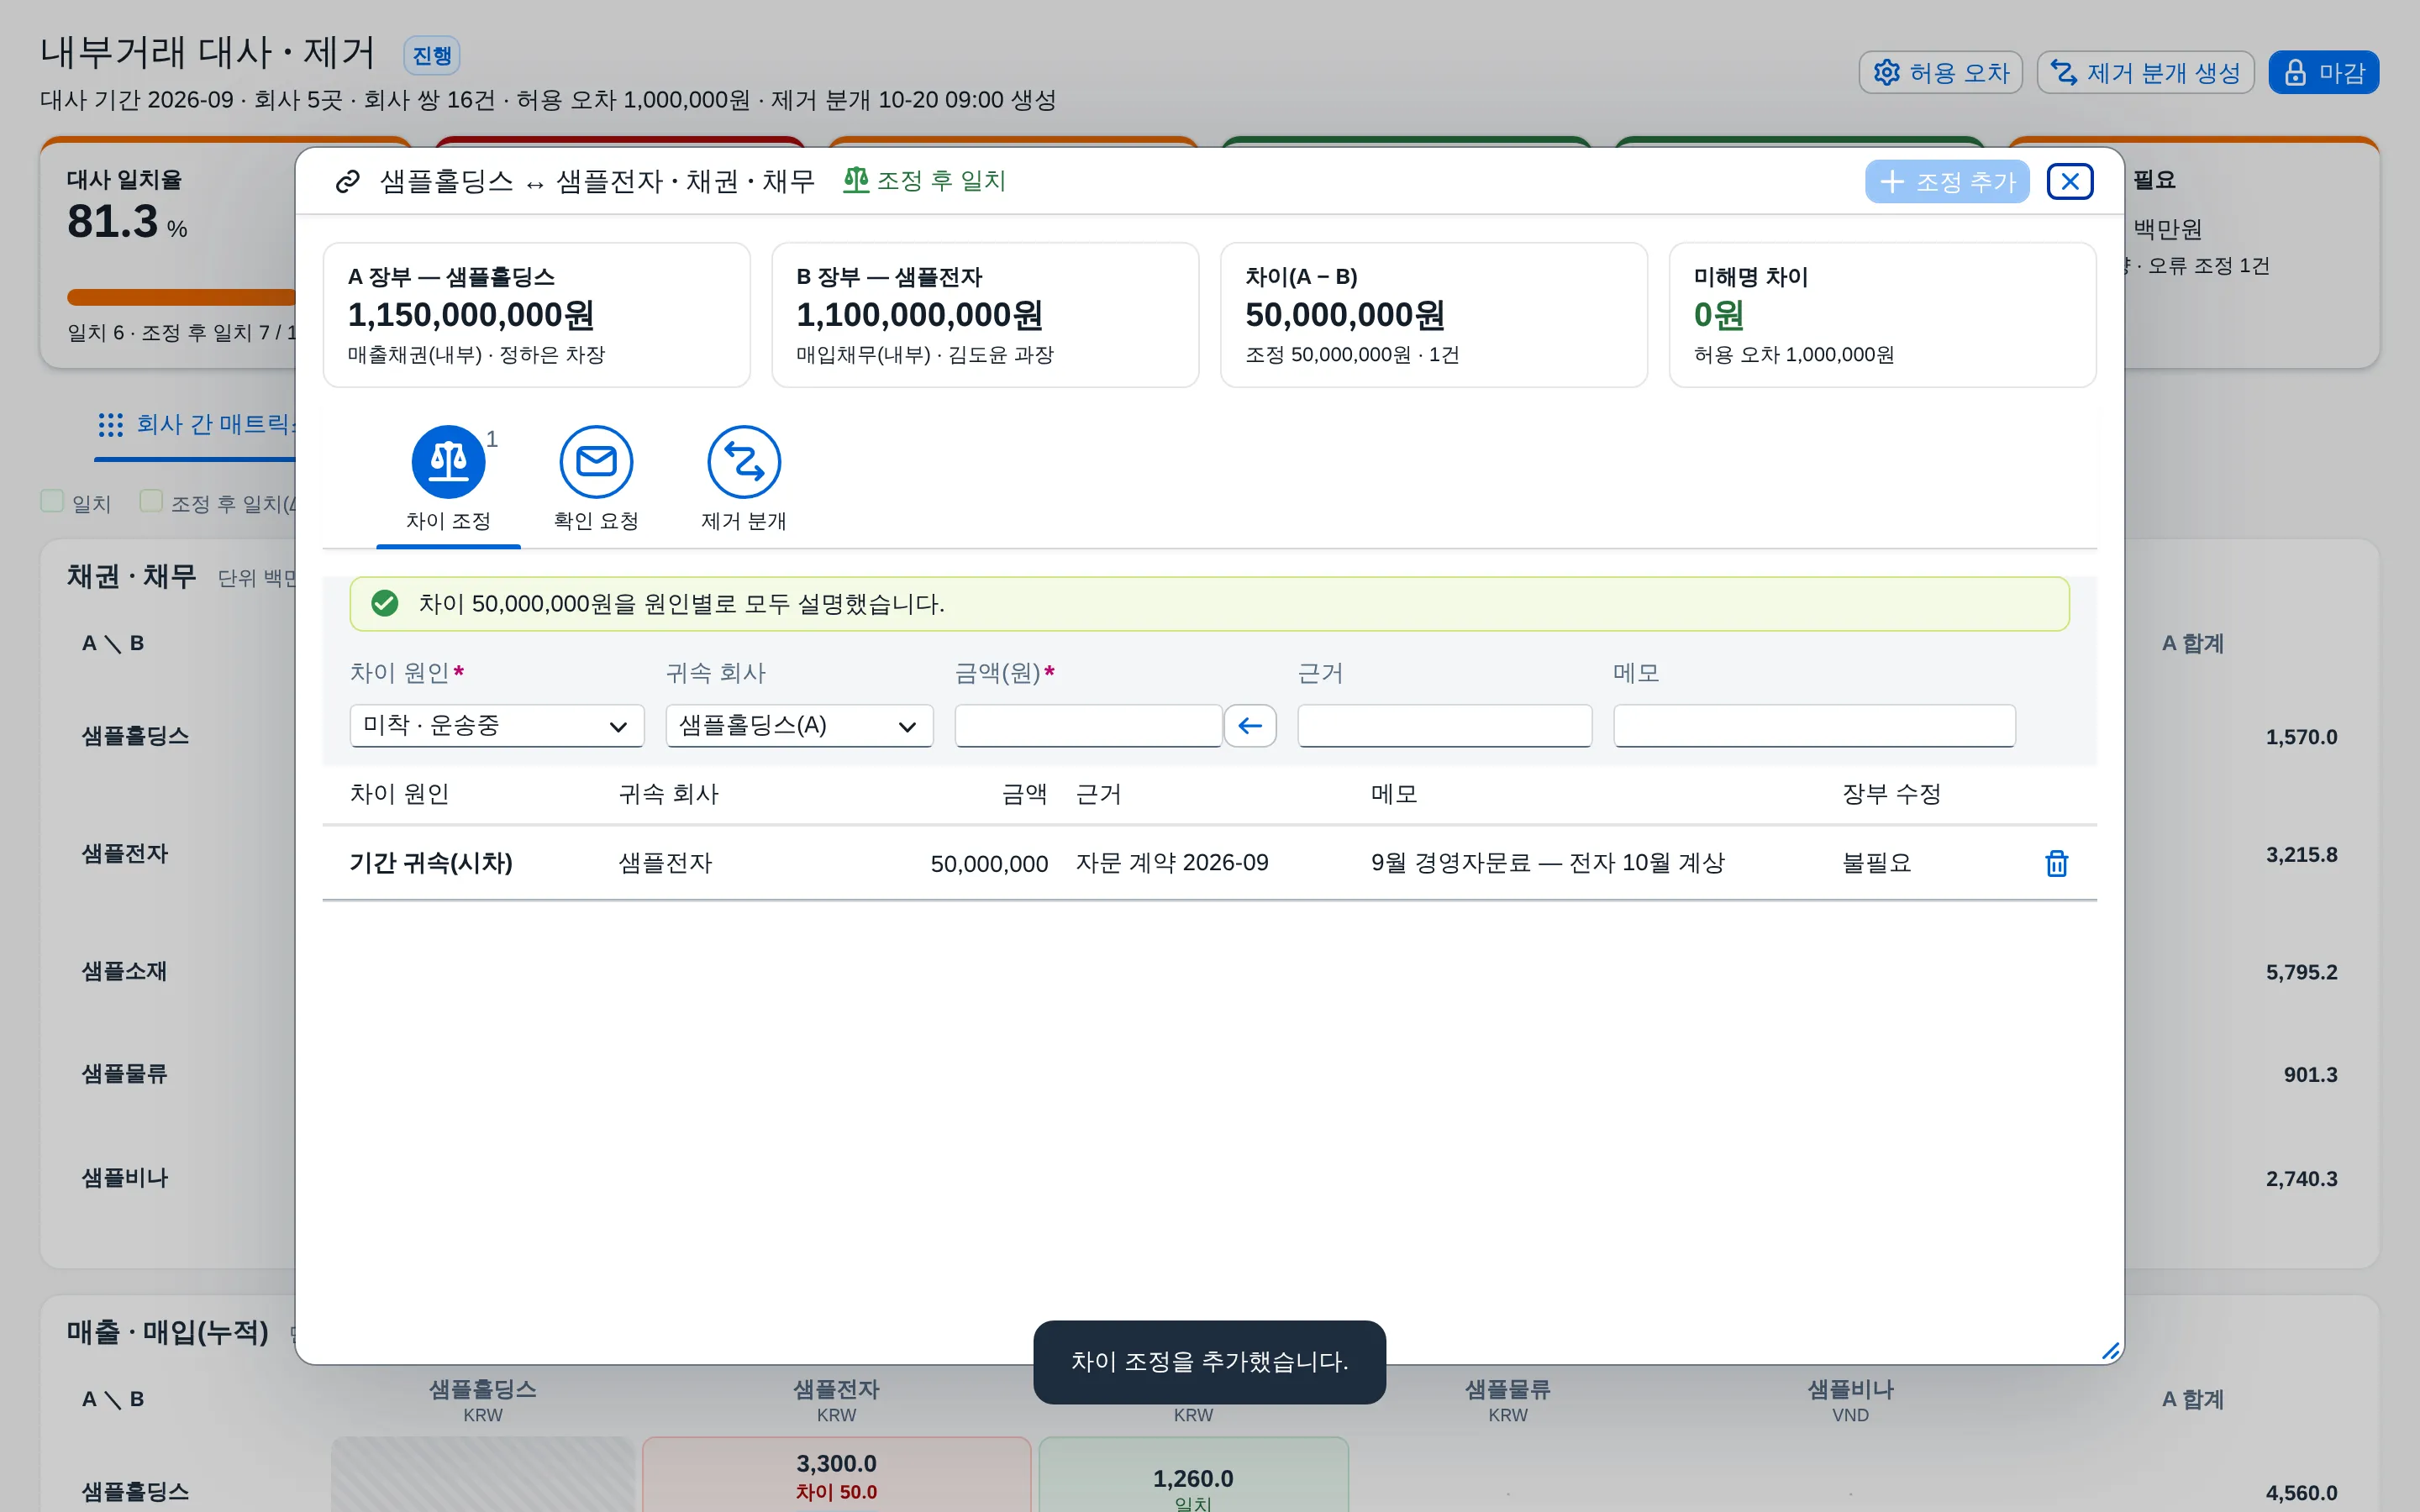Viewport: 2420px width, 1512px height.
Task: Click 제거 분개 생성 button
Action: 2145,73
